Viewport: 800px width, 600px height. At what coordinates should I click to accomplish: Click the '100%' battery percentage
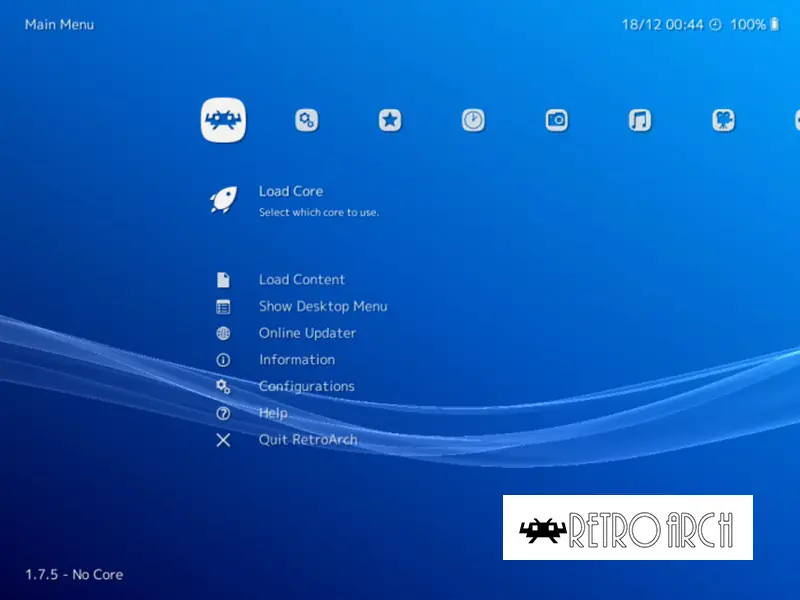748,24
